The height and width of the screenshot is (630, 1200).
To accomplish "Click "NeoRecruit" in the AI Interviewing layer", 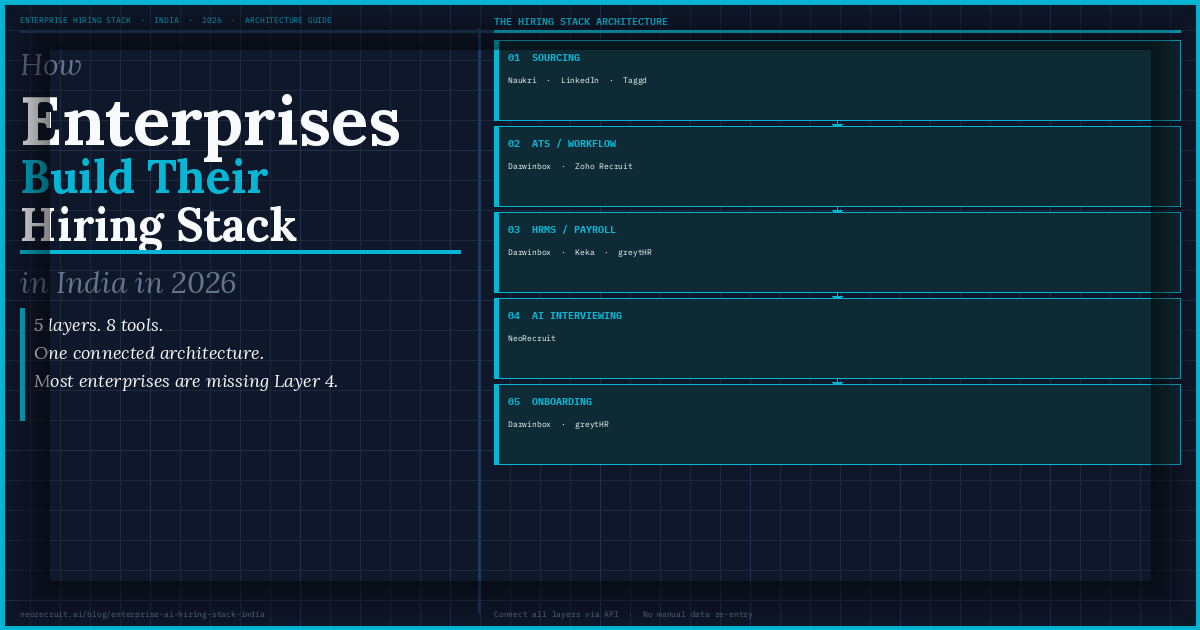I will click(532, 338).
